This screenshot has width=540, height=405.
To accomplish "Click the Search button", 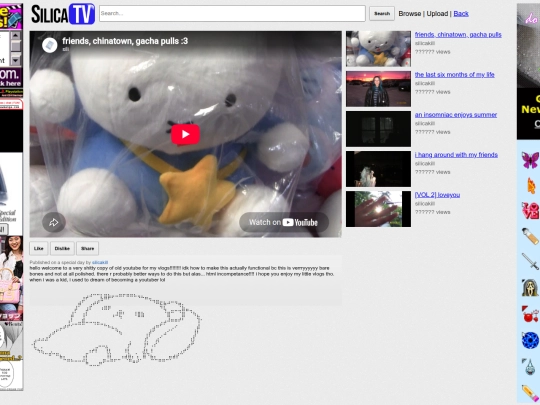I will 382,13.
